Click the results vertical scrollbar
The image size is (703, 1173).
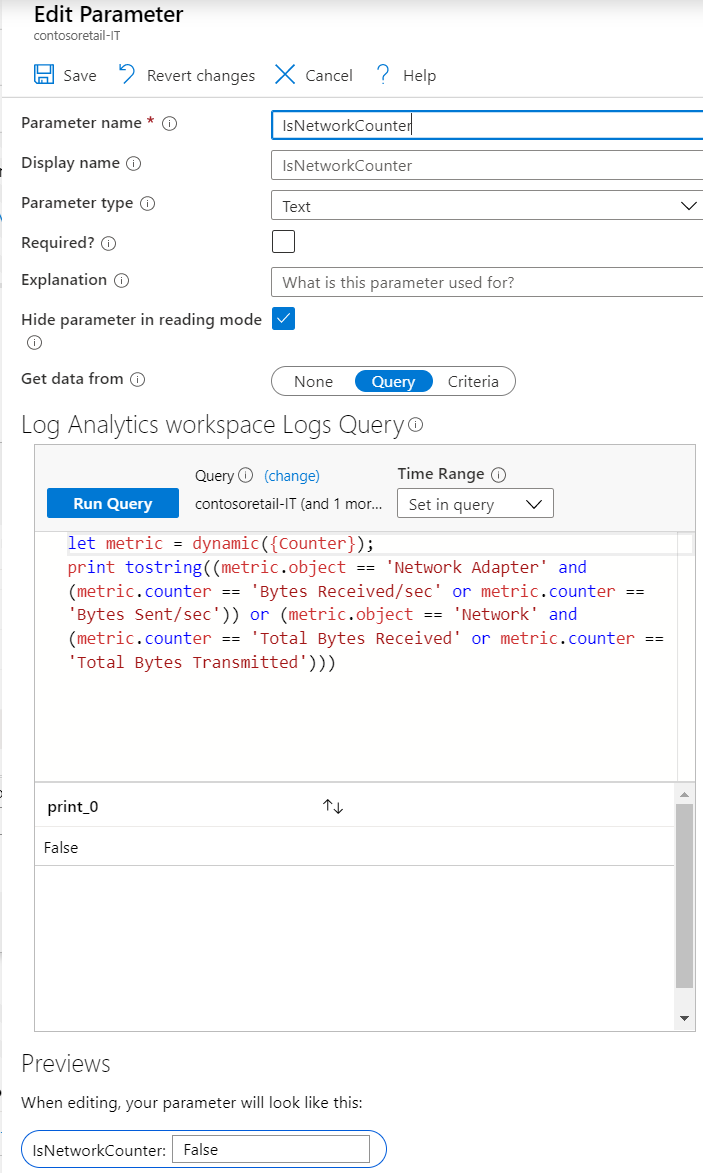[x=684, y=895]
